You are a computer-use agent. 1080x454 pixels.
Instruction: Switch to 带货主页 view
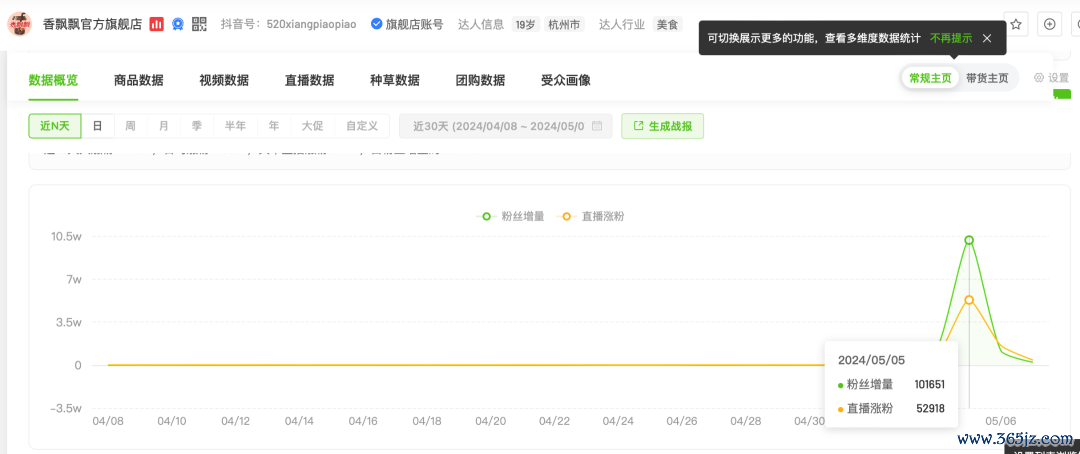[987, 78]
